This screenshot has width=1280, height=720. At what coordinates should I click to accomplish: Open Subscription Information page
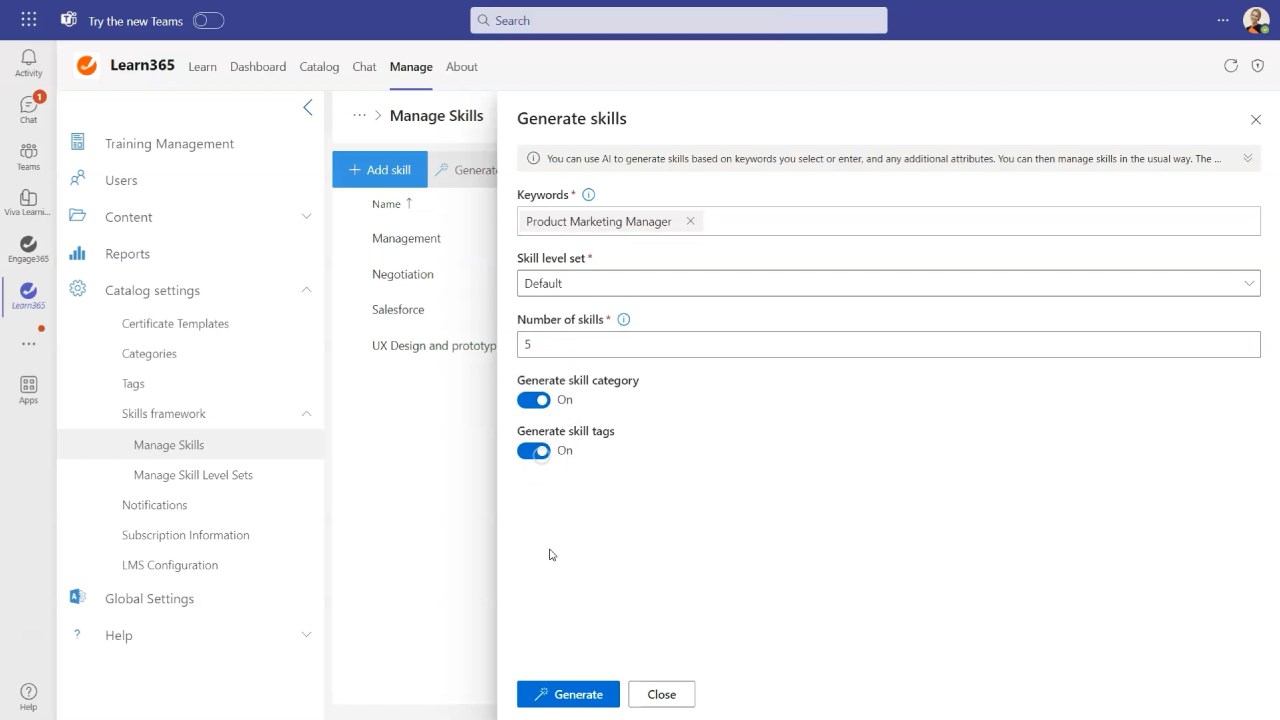(186, 535)
